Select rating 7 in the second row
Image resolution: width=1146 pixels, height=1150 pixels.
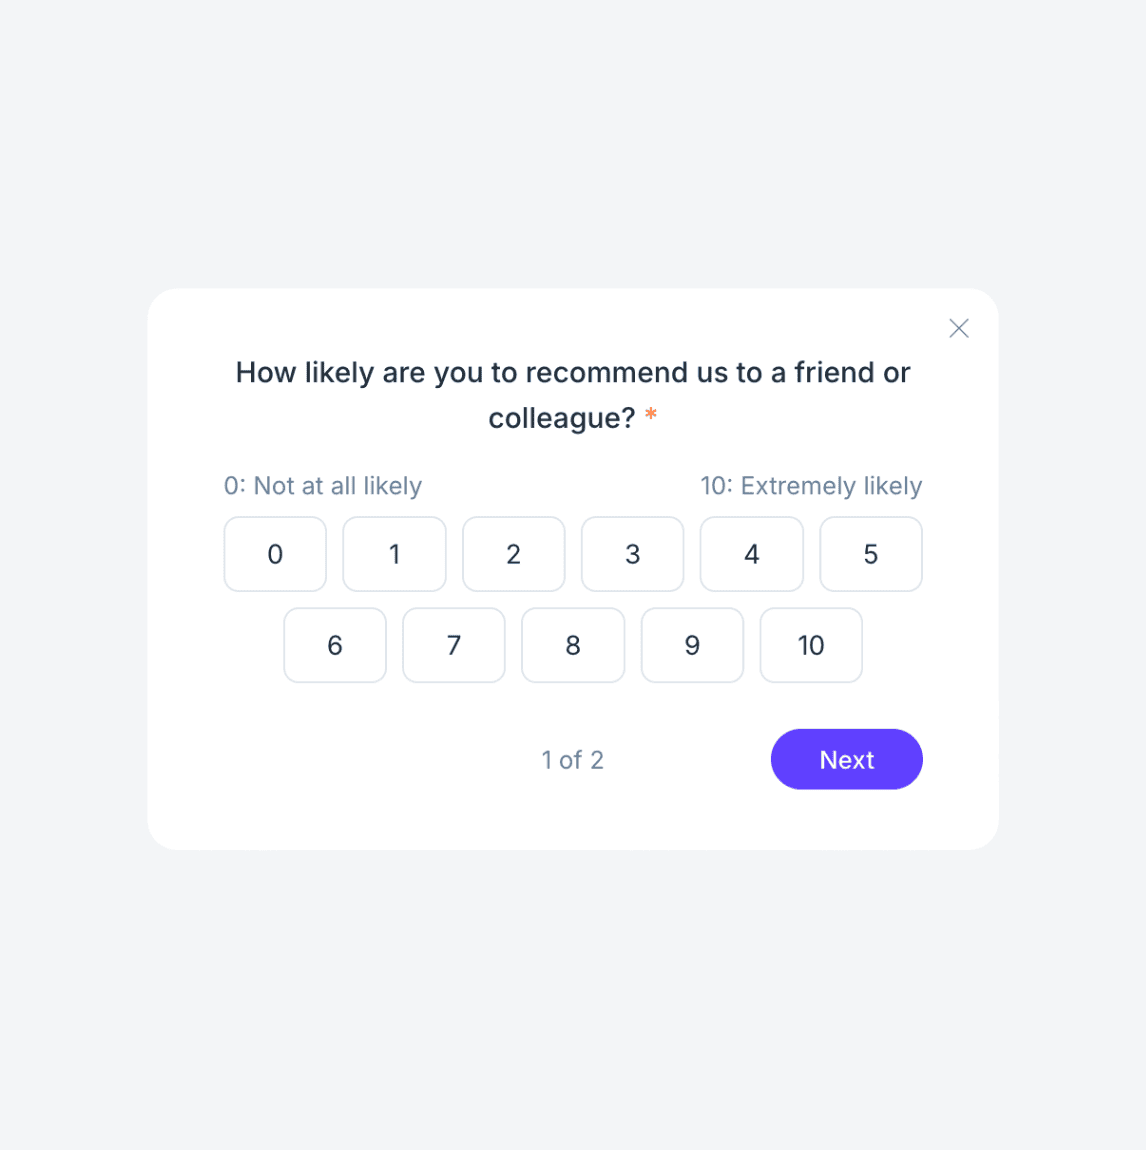click(x=453, y=645)
